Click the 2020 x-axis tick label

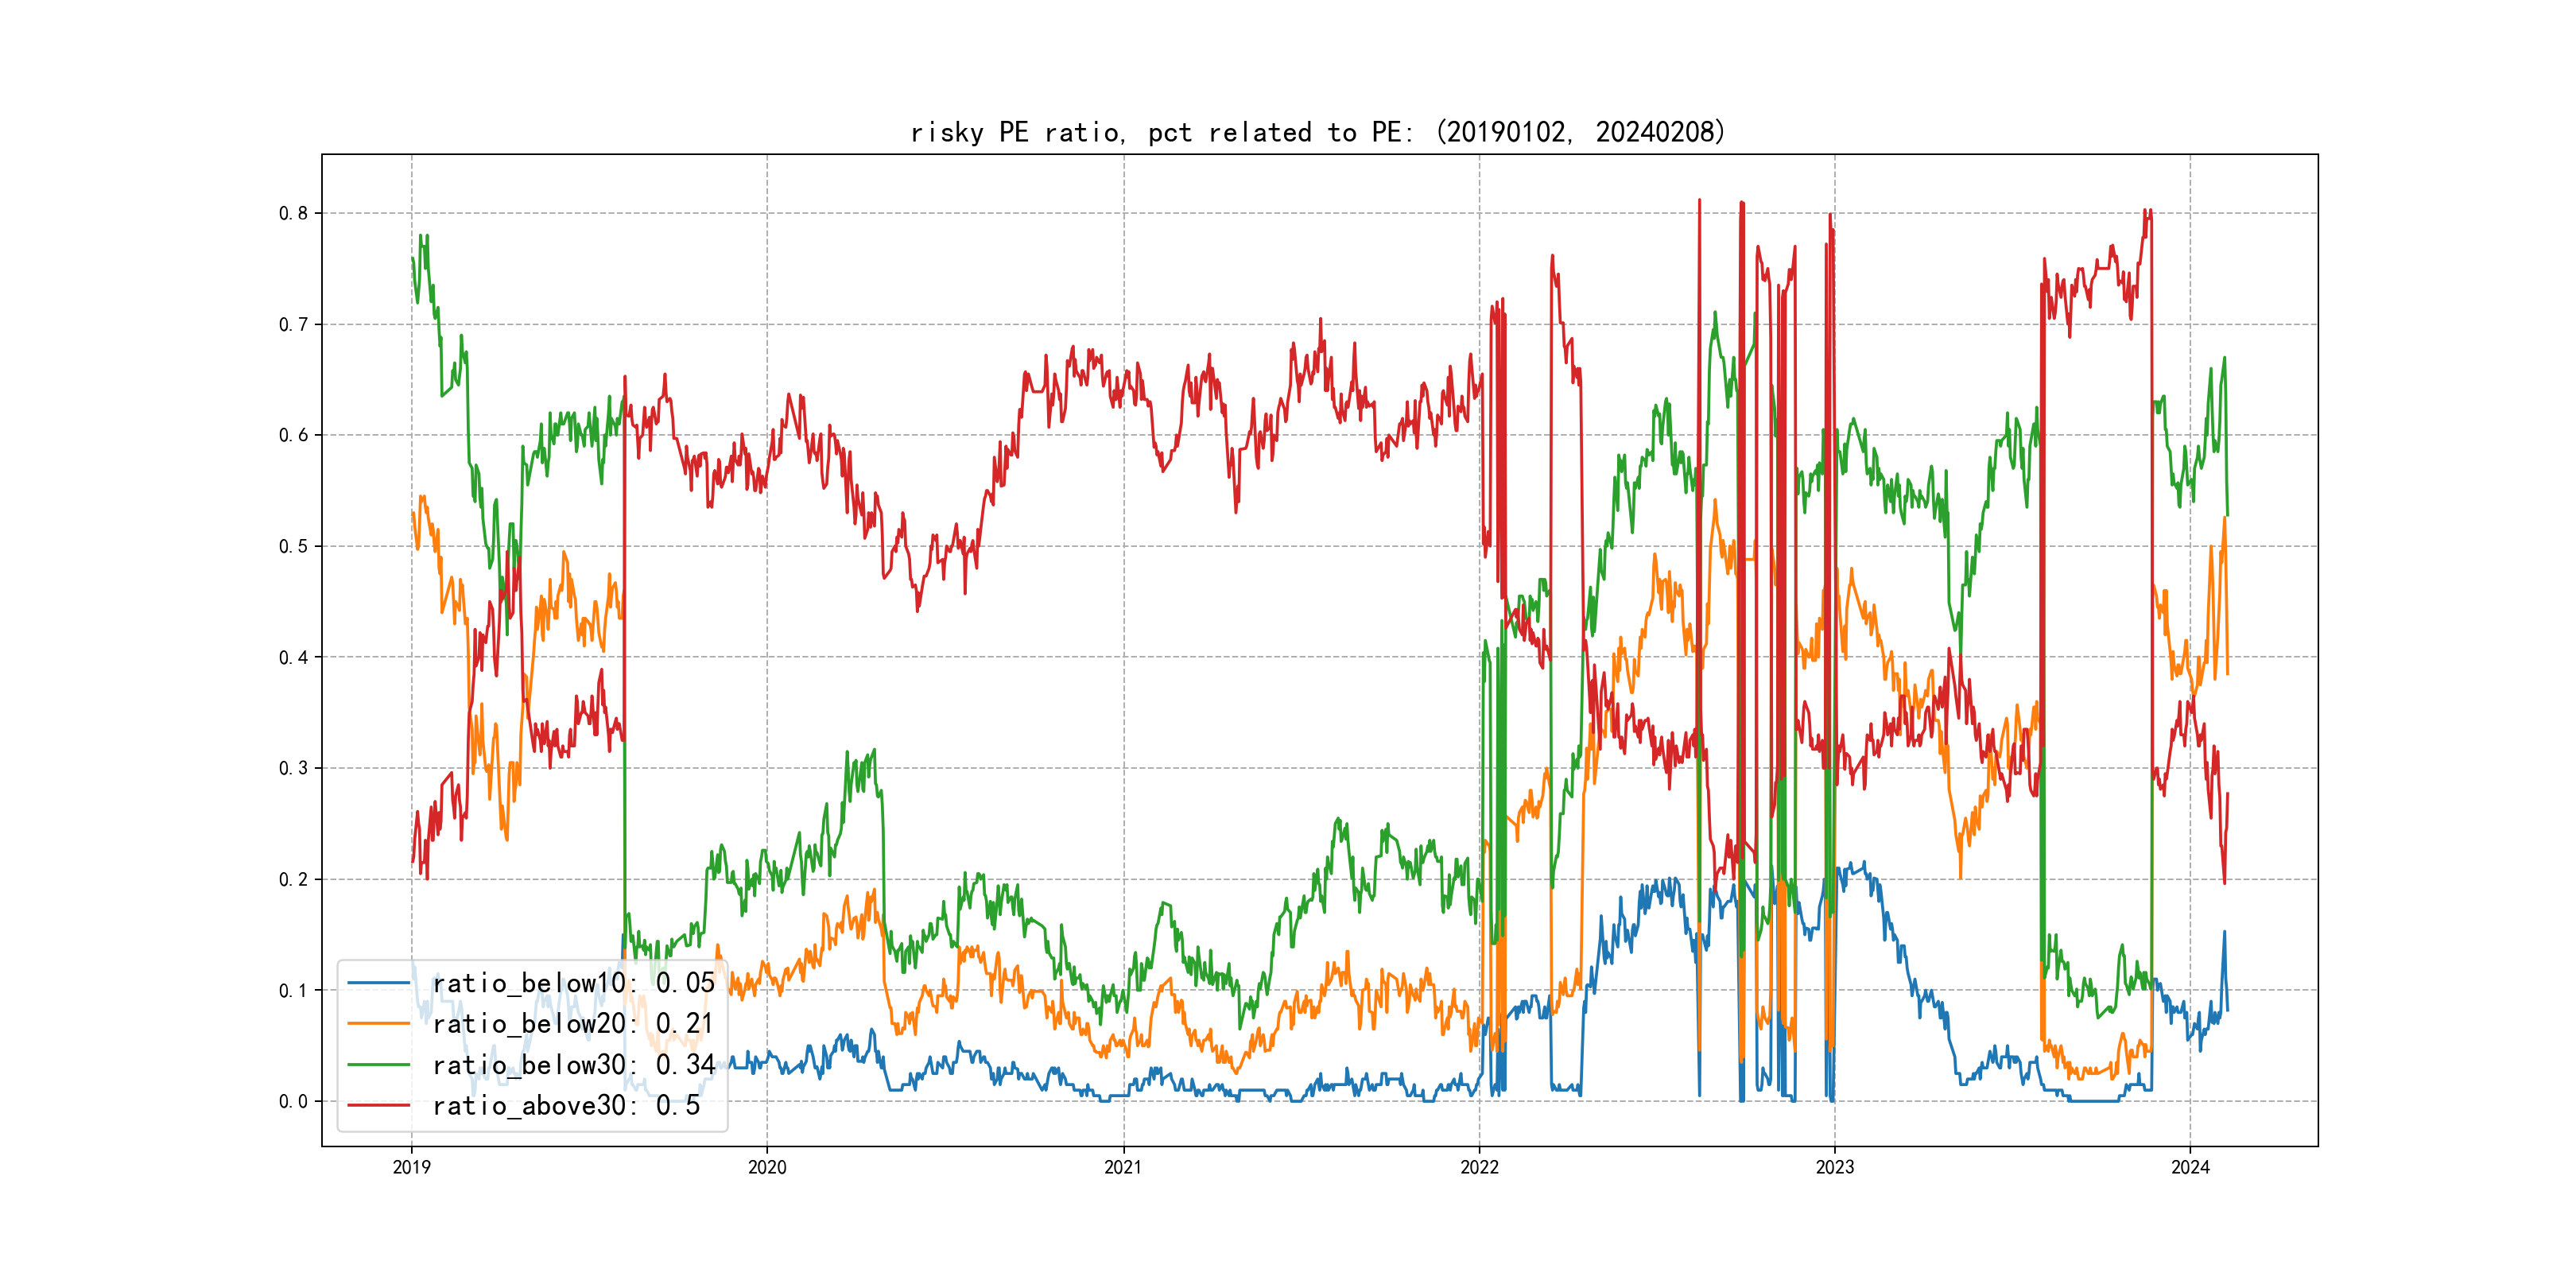coord(767,1167)
